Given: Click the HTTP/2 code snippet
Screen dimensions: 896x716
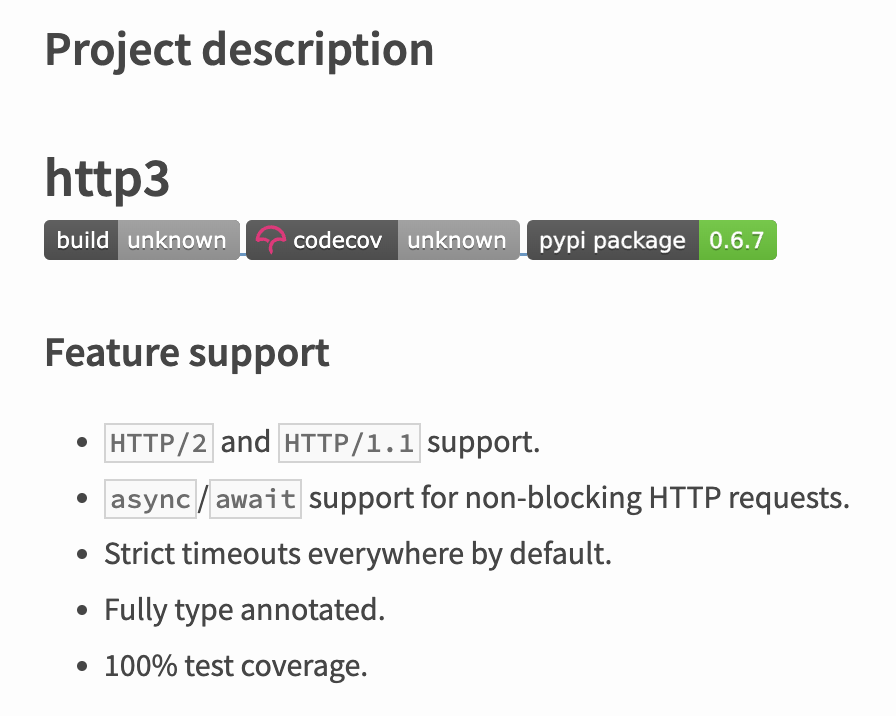Looking at the screenshot, I should click(x=159, y=443).
